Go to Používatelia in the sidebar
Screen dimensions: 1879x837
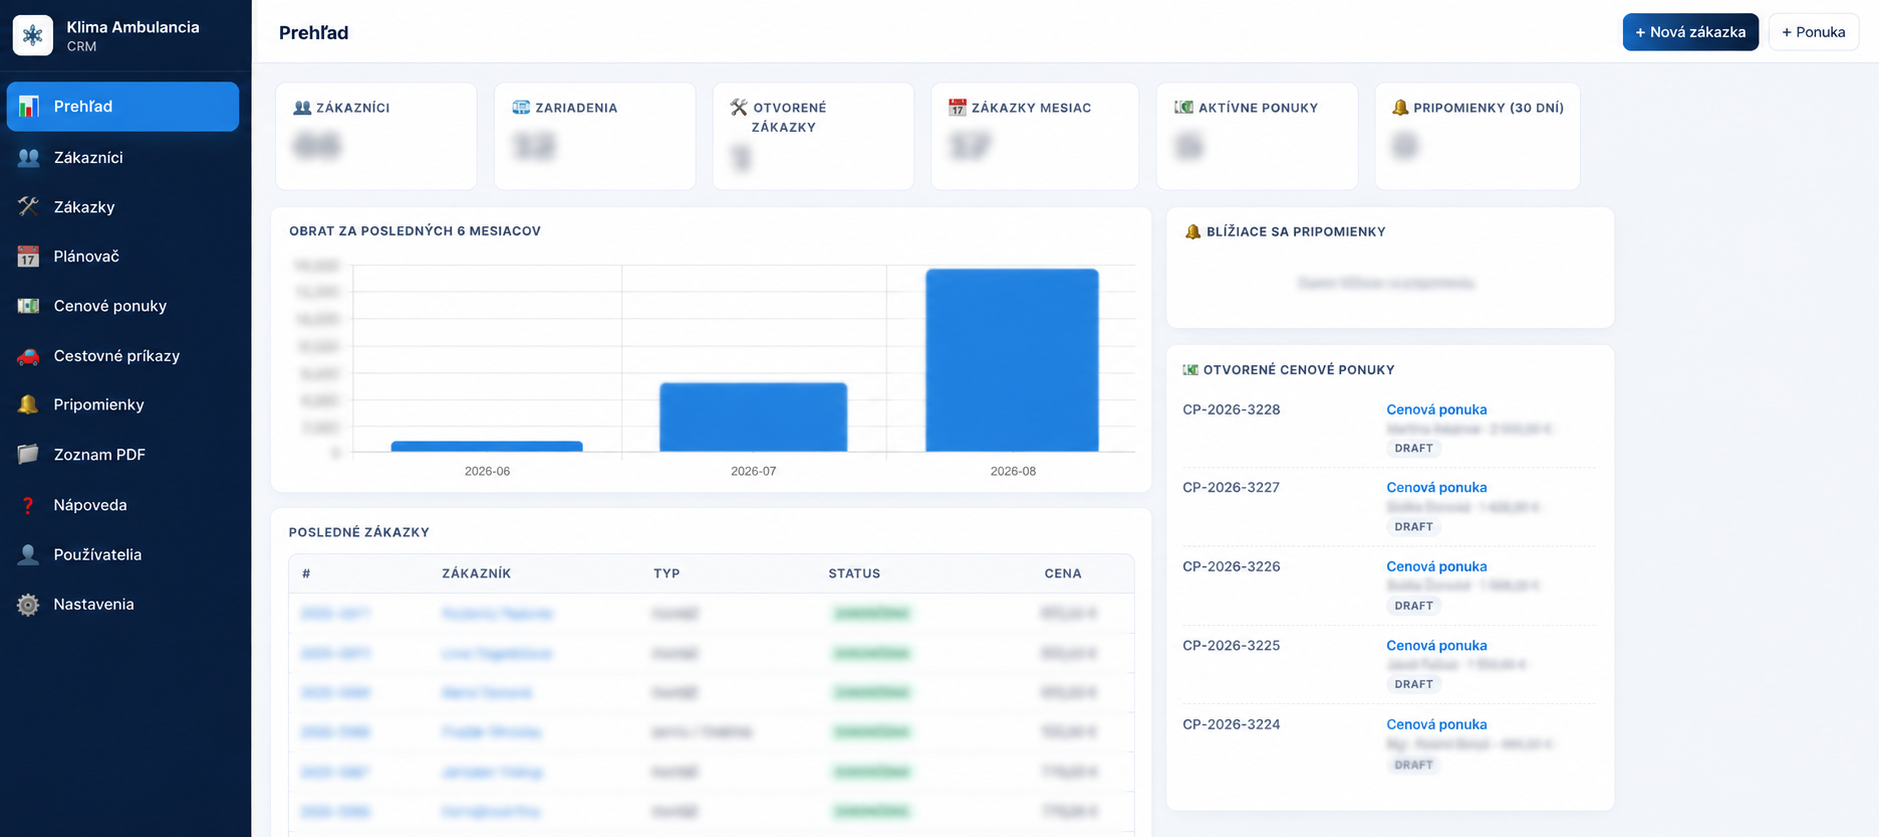(x=123, y=554)
